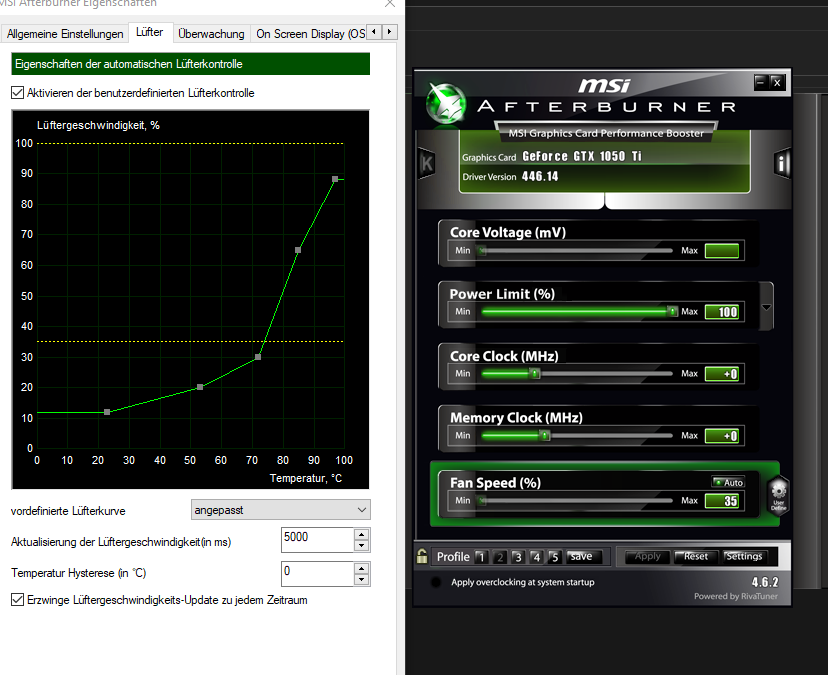Click the Temperatur Hysterese input field
The width and height of the screenshot is (828, 675).
(x=317, y=574)
